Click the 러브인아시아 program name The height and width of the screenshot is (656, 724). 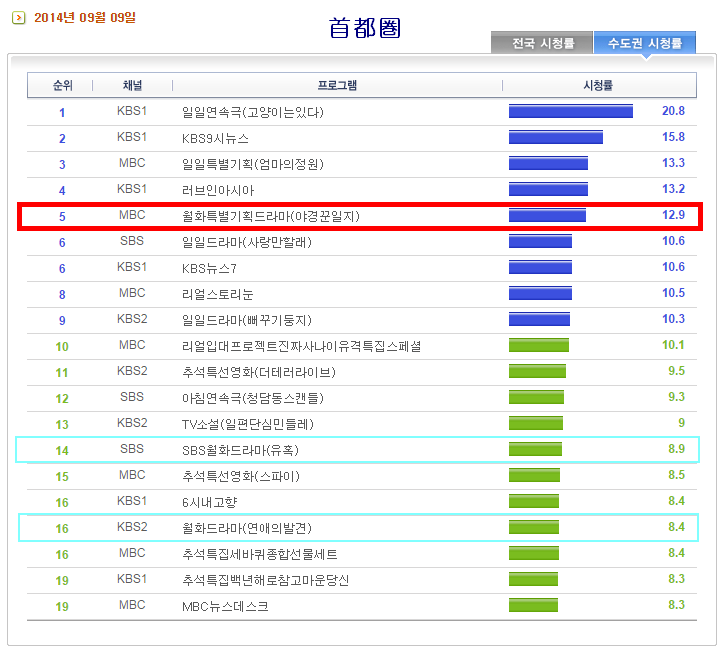pyautogui.click(x=218, y=190)
